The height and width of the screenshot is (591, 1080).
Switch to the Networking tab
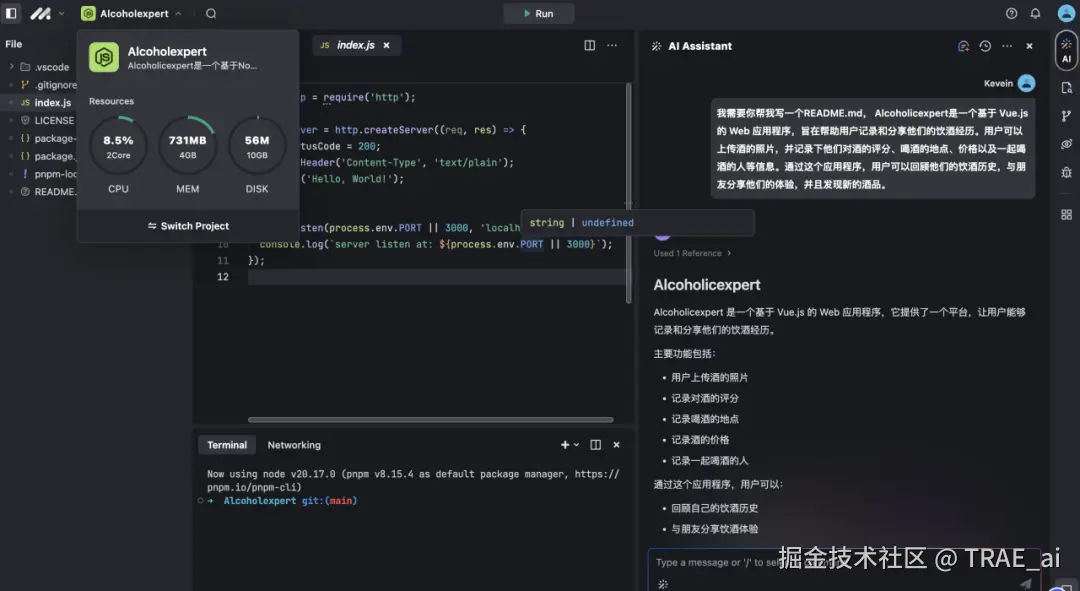coord(294,444)
